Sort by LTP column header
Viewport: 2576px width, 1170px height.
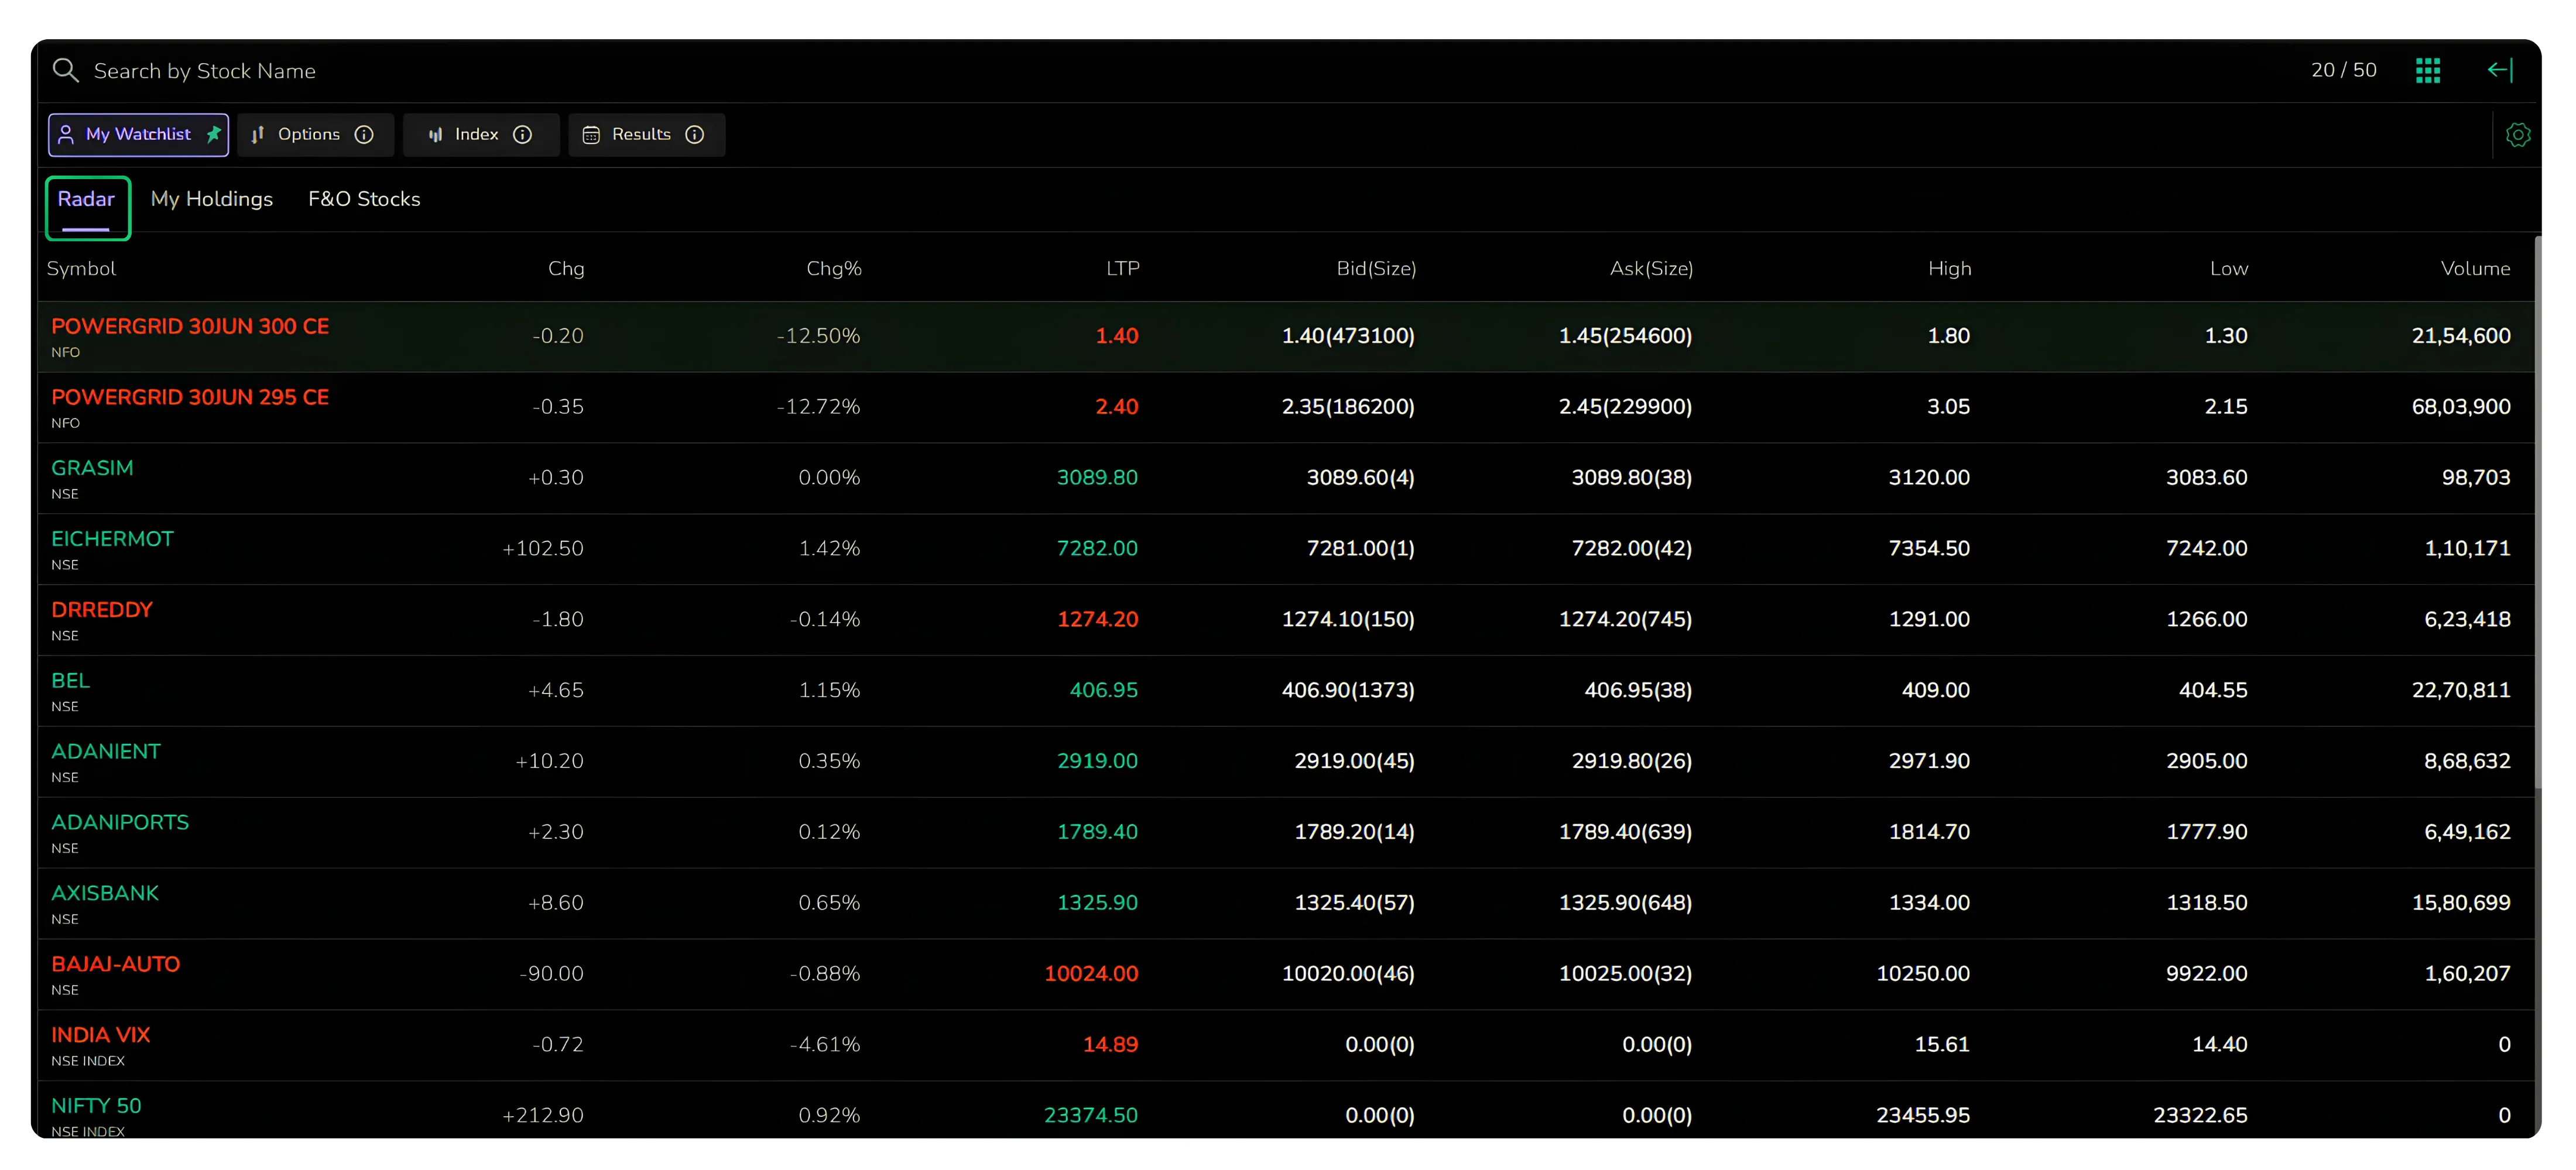coord(1123,268)
